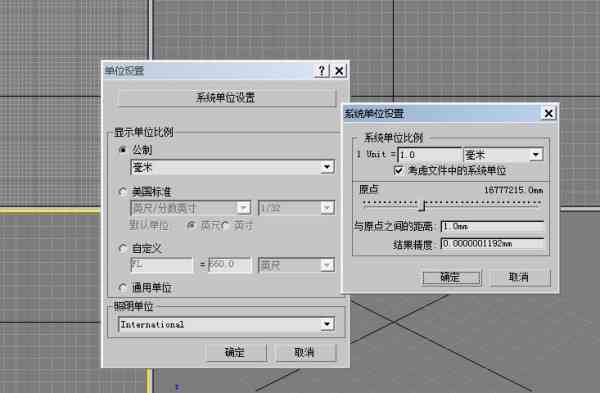
Task: Open the disabled 英尺/分数英寸 dropdown
Action: pos(191,208)
